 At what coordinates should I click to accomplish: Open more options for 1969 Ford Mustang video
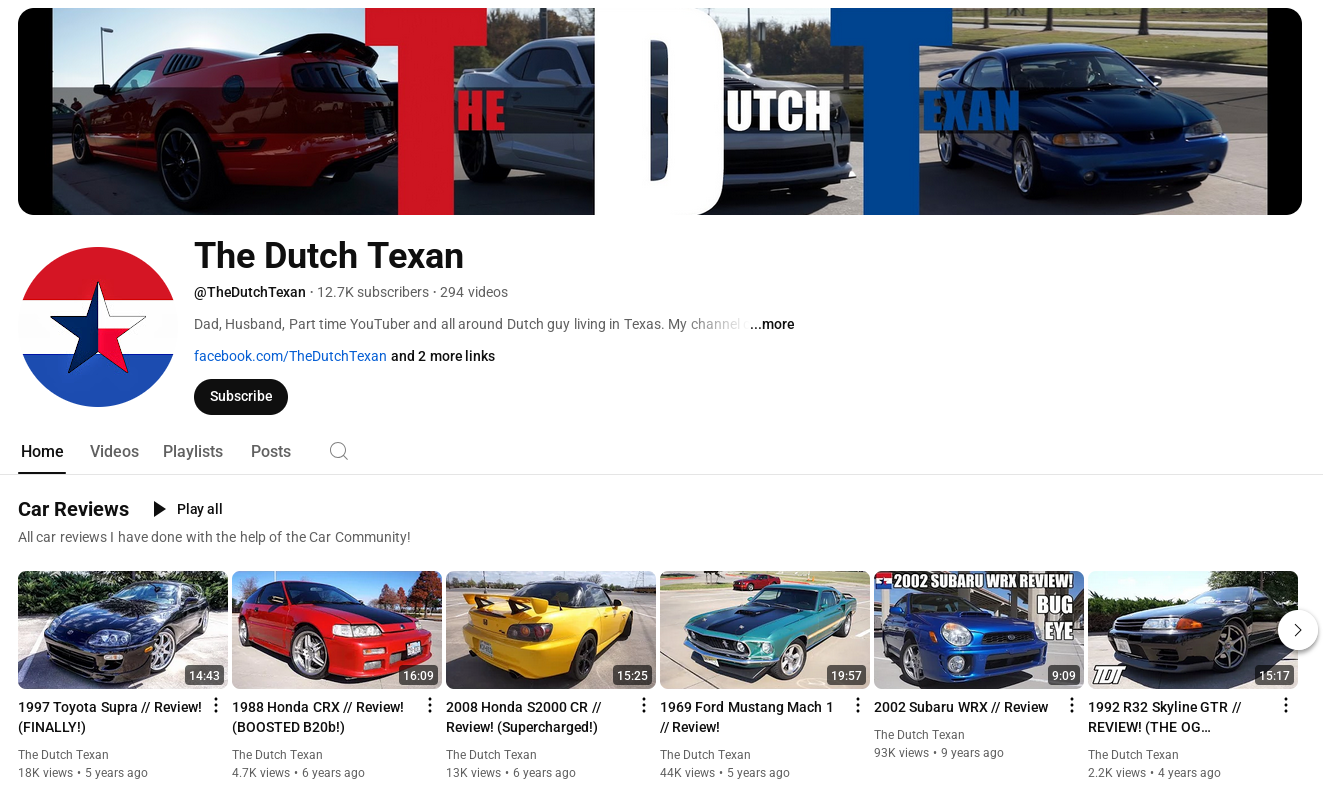point(858,706)
